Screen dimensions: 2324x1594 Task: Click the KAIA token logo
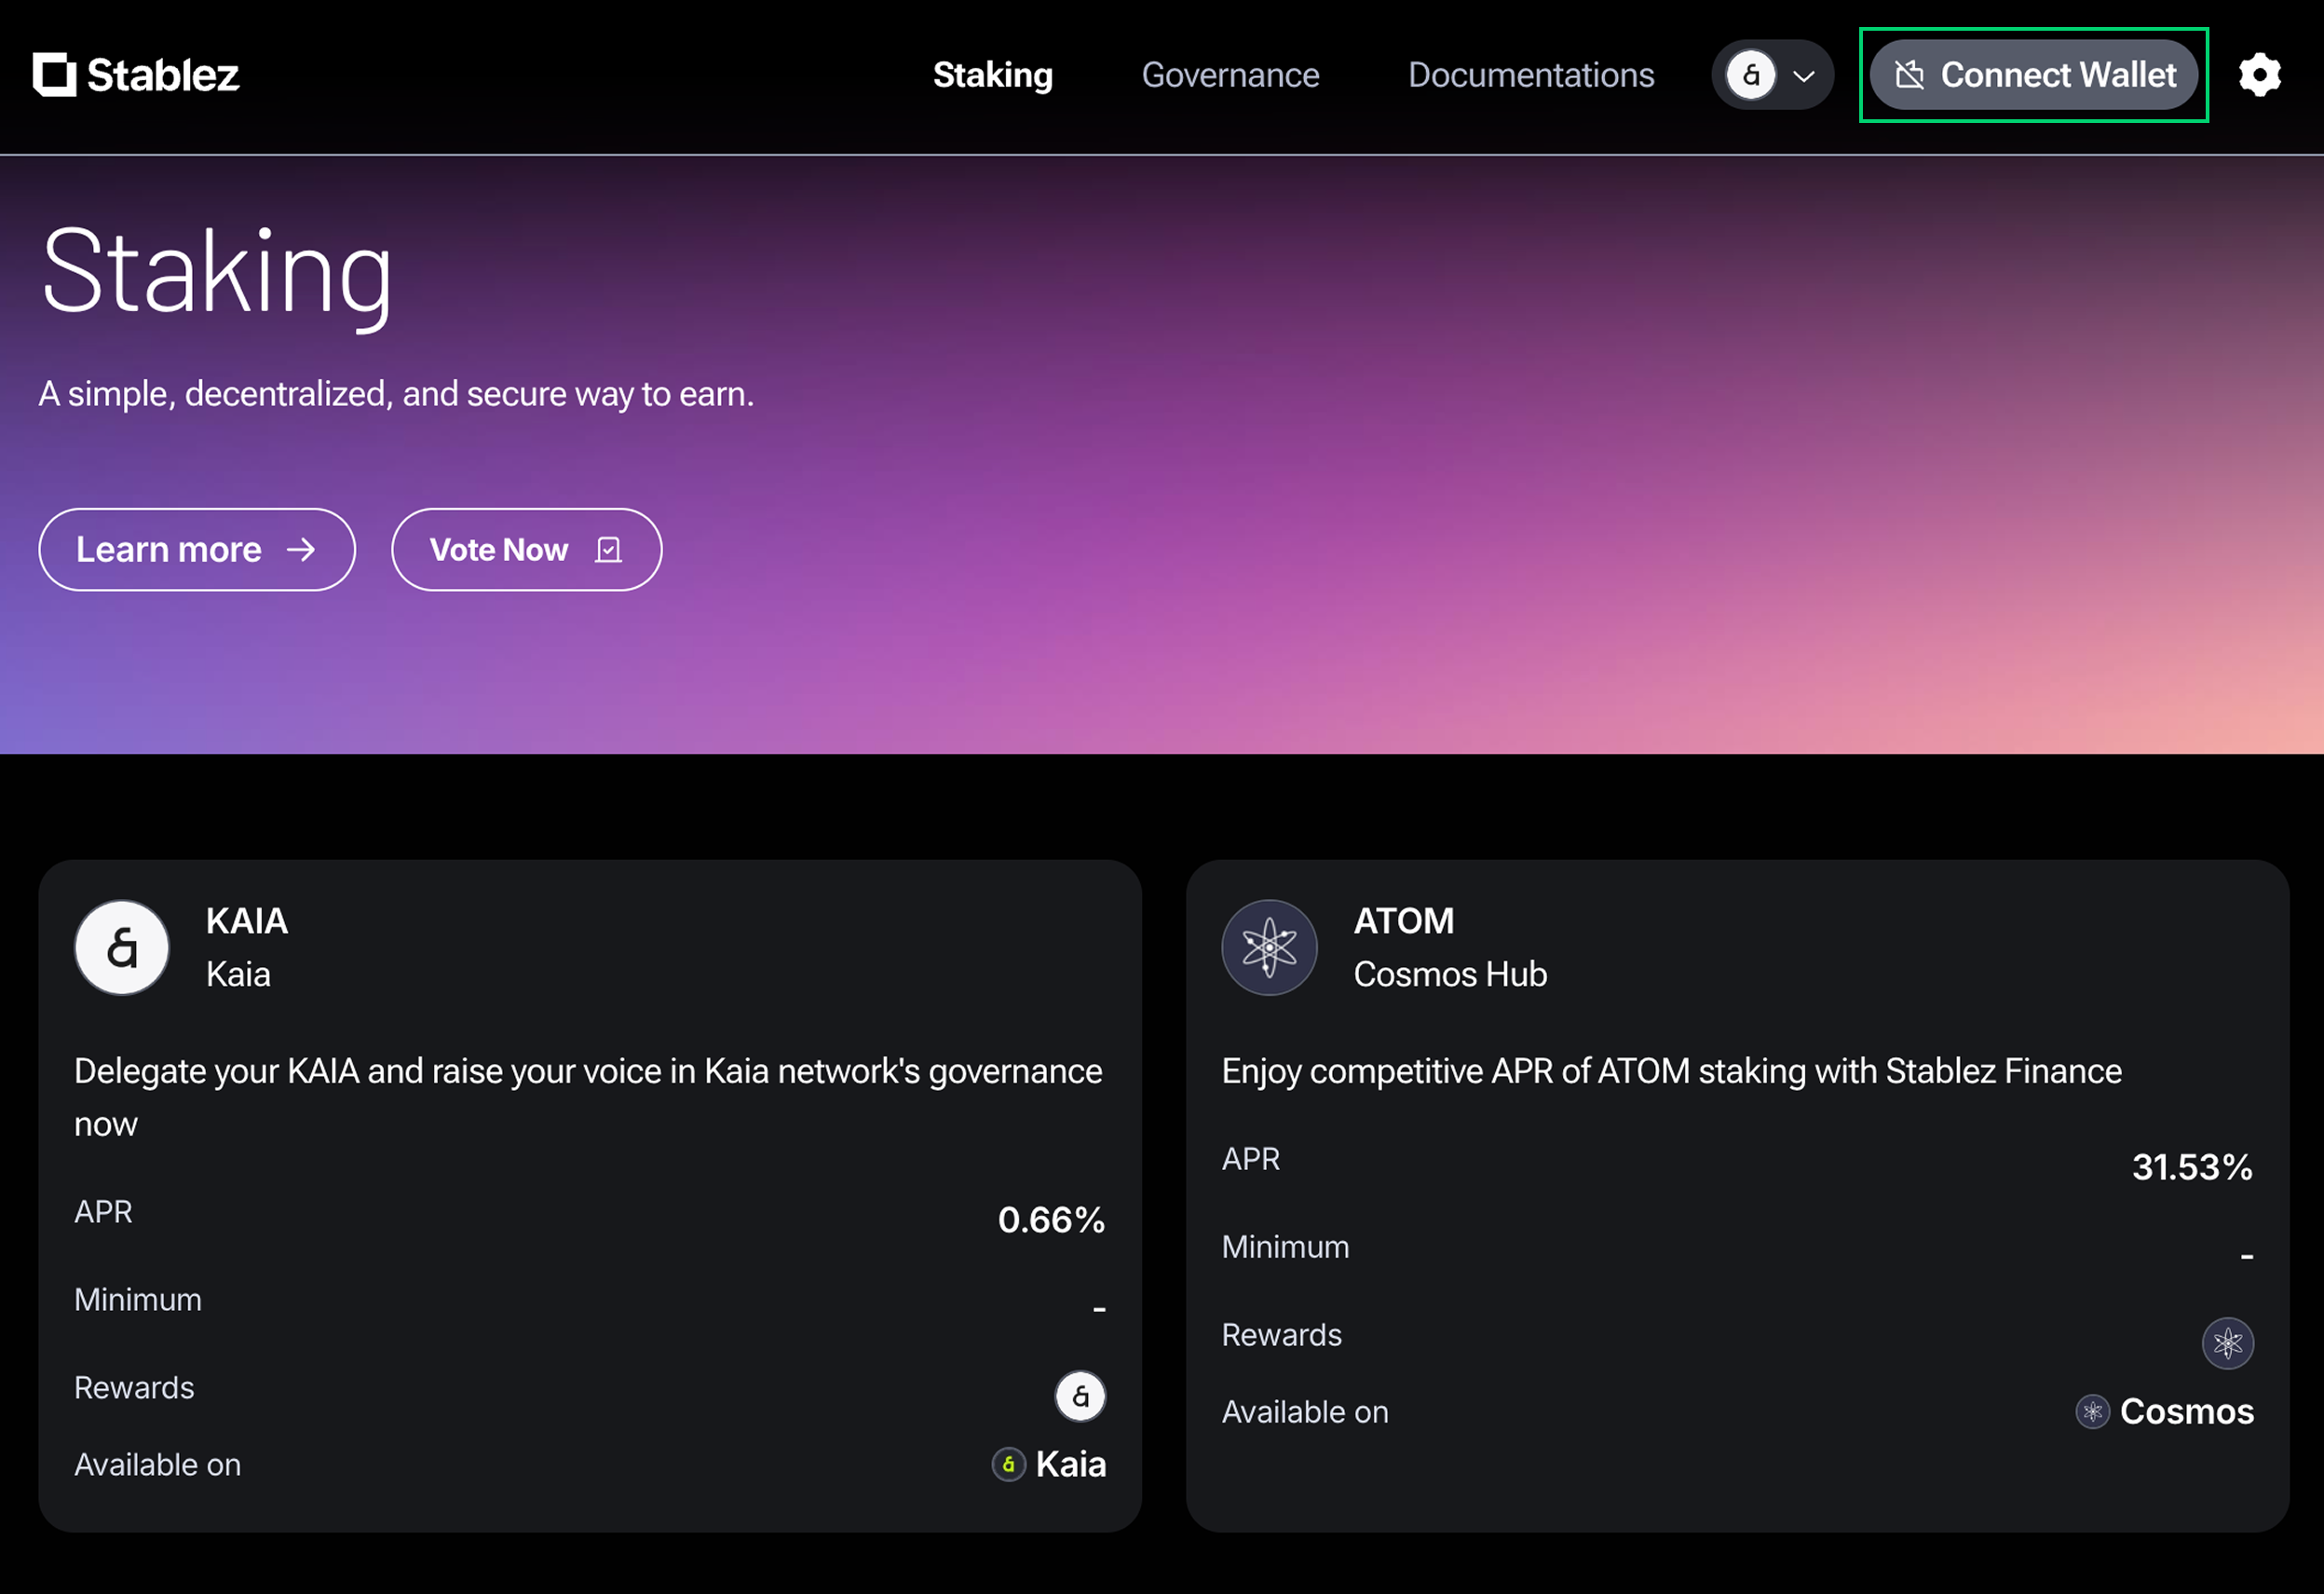pyautogui.click(x=122, y=947)
